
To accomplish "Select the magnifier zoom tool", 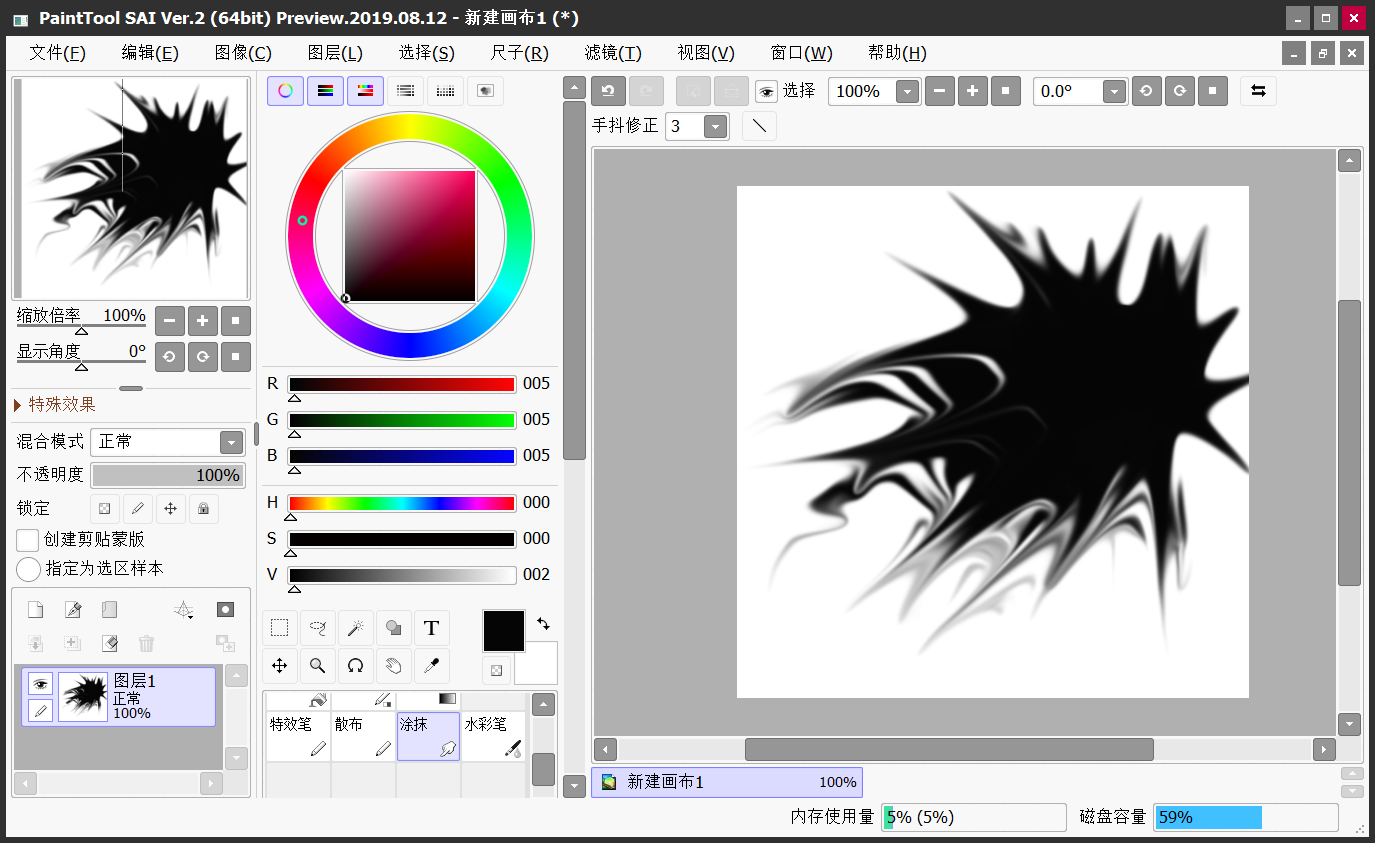I will (x=318, y=666).
